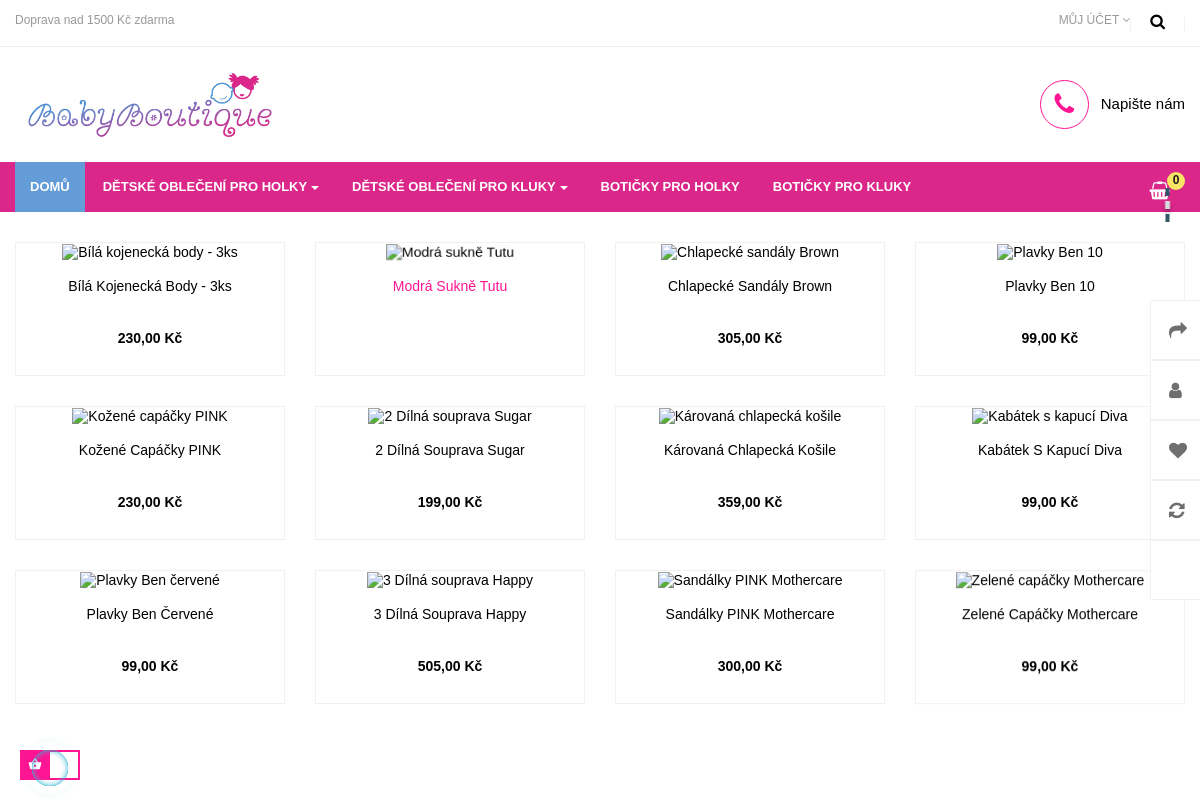Open the wishlist heart sidebar icon
This screenshot has width=1200, height=800.
1177,450
